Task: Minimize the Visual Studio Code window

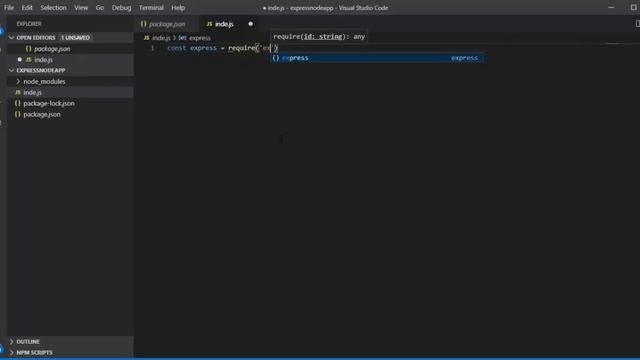Action: 611,7
